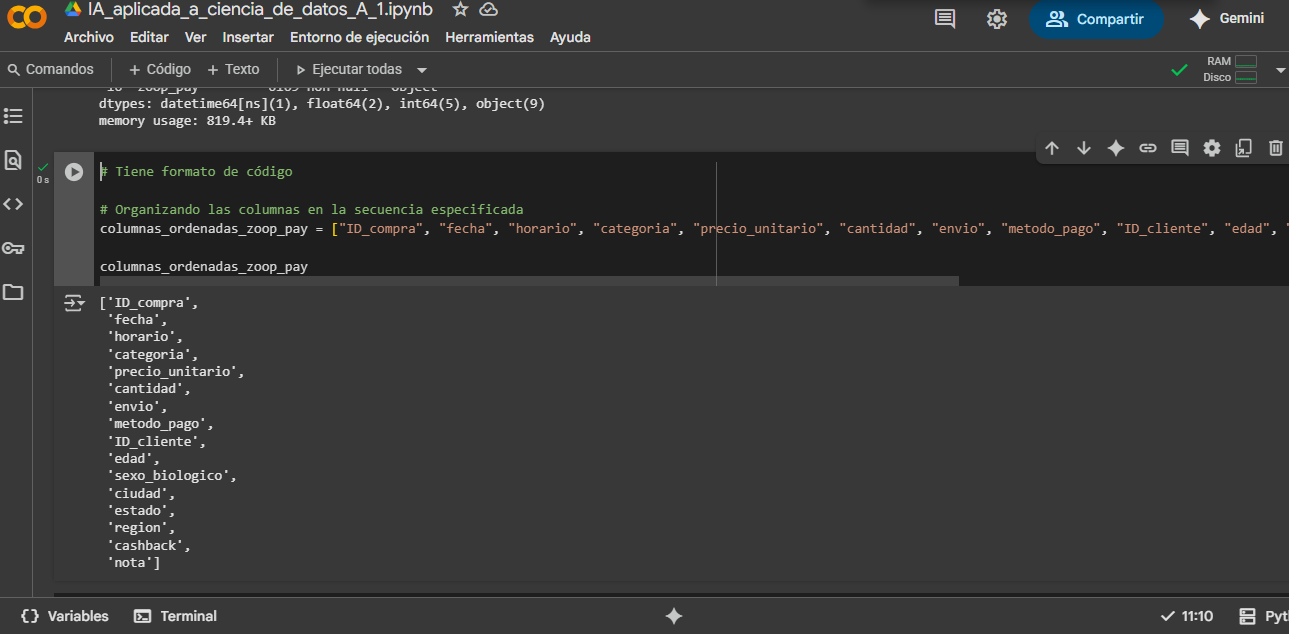Mirror cell in tab icon

coord(1244,148)
